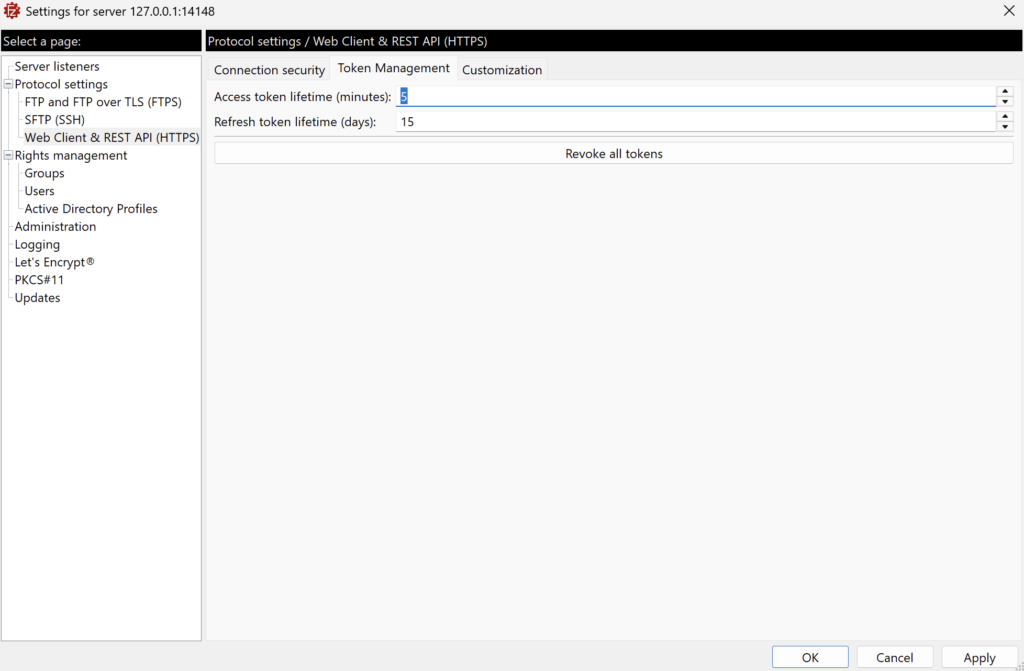
Task: Close the server settings dialog
Action: coord(1008,11)
